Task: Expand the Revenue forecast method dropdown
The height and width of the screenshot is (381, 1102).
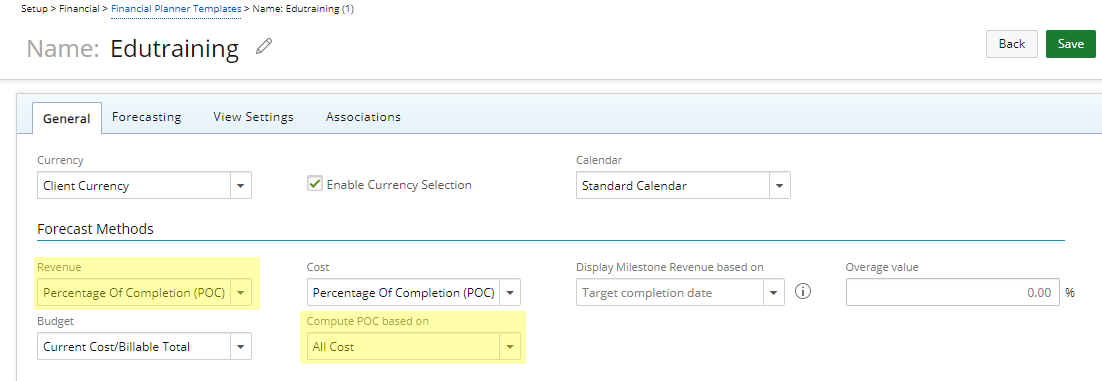Action: (x=241, y=292)
